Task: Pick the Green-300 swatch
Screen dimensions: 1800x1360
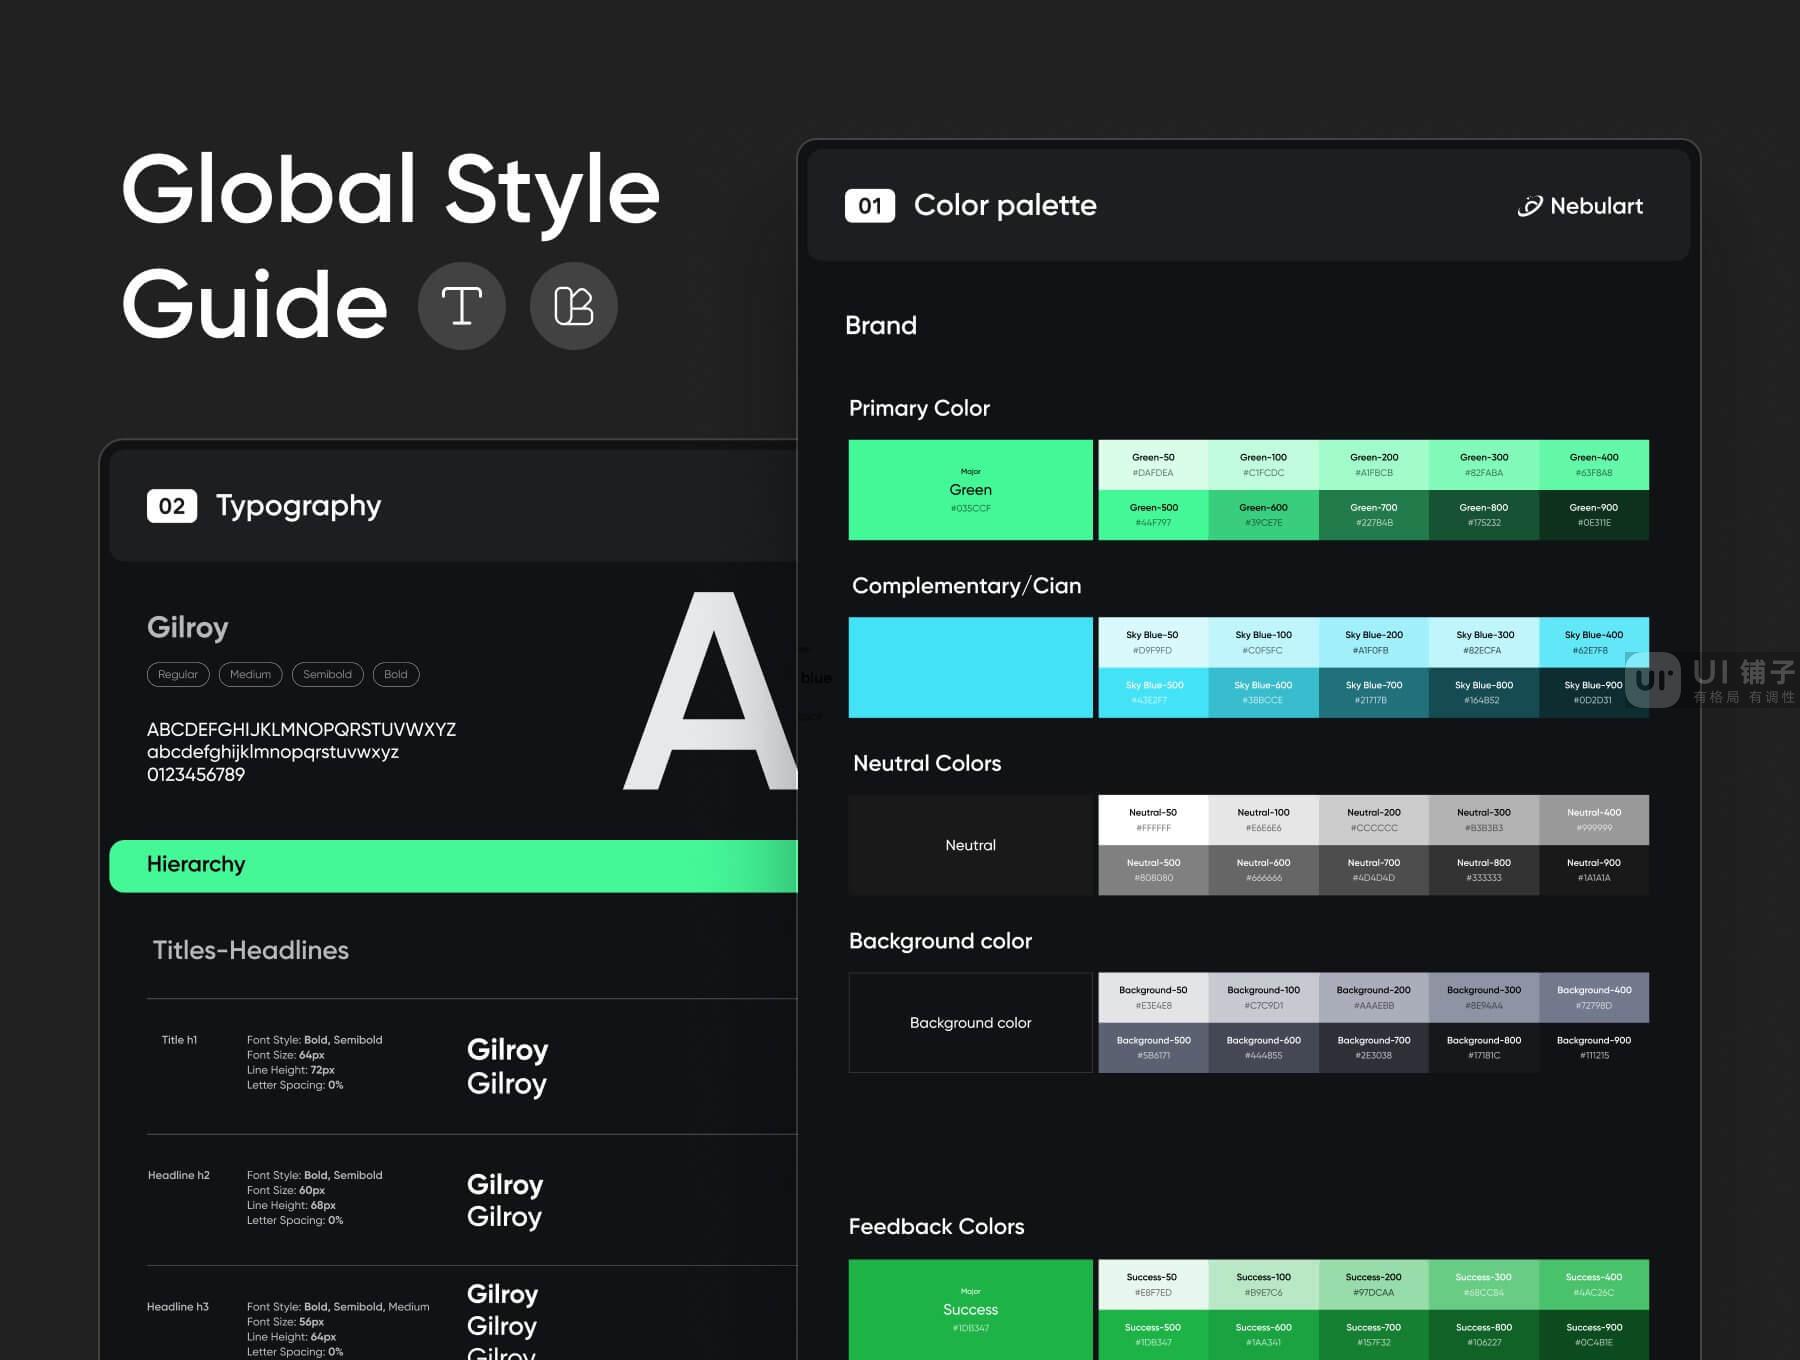Action: (x=1484, y=465)
